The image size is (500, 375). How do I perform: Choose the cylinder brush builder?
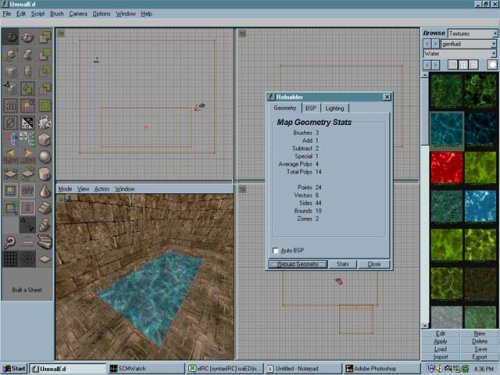tap(44, 174)
